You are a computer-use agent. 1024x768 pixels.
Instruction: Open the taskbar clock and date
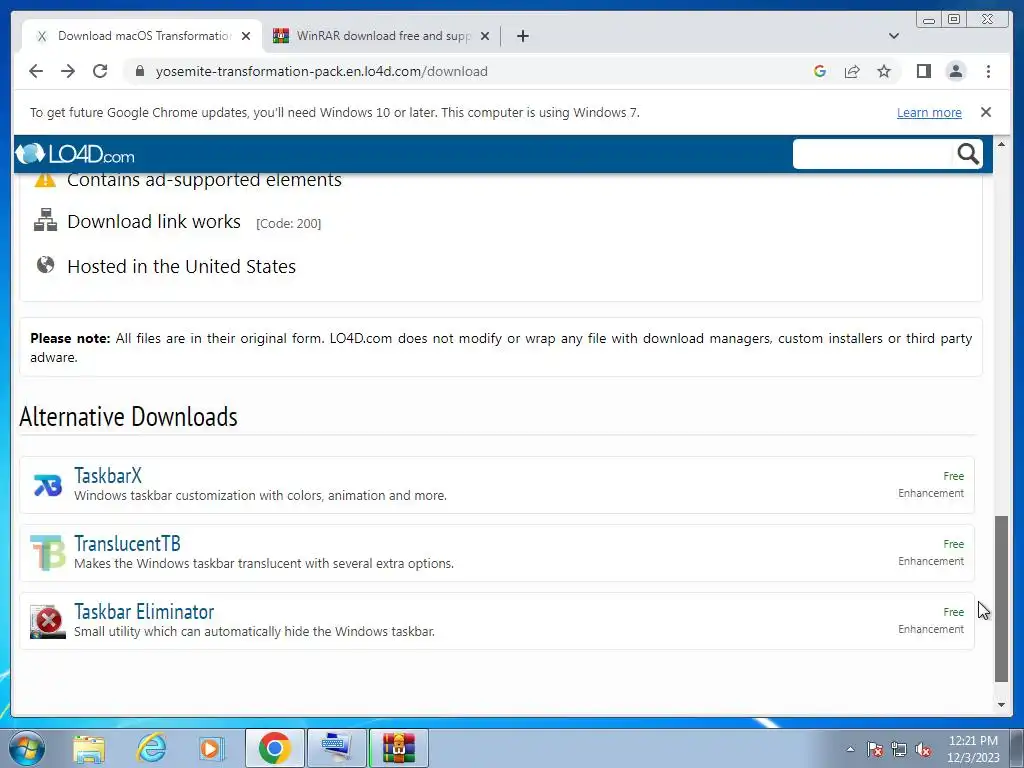(x=973, y=749)
